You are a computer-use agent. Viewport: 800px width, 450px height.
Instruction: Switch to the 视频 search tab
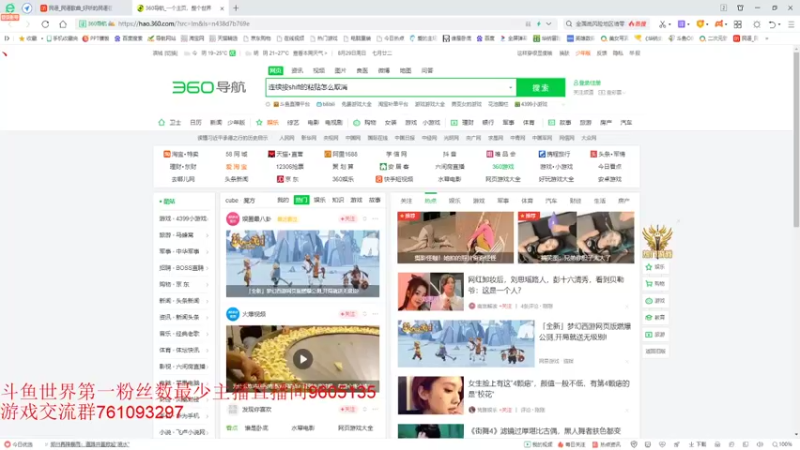[x=319, y=70]
